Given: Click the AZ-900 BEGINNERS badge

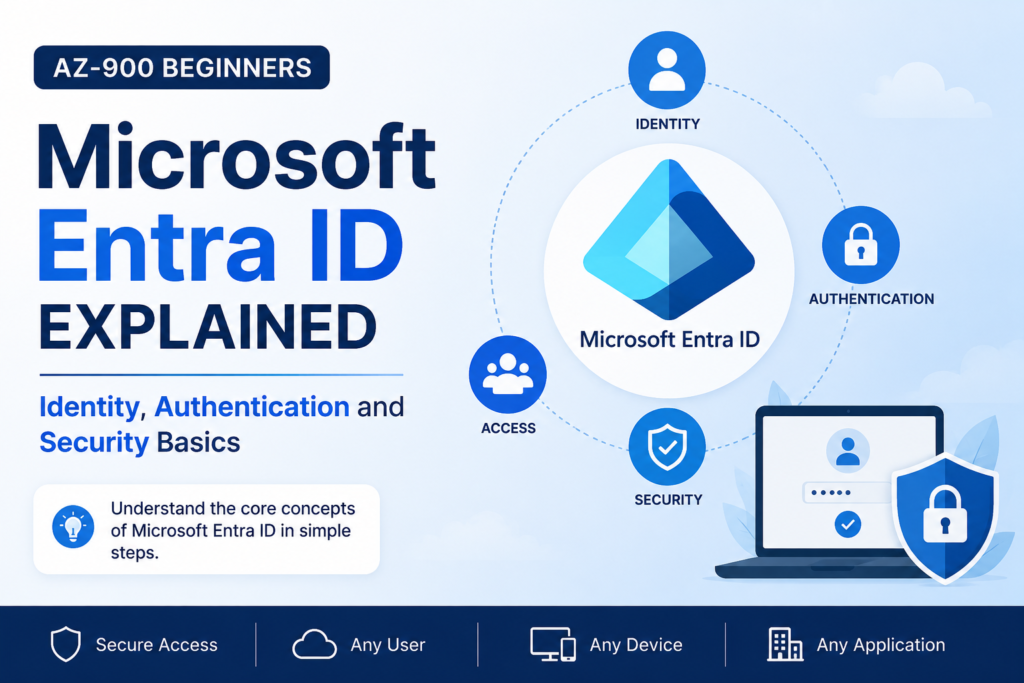Looking at the screenshot, I should point(182,67).
